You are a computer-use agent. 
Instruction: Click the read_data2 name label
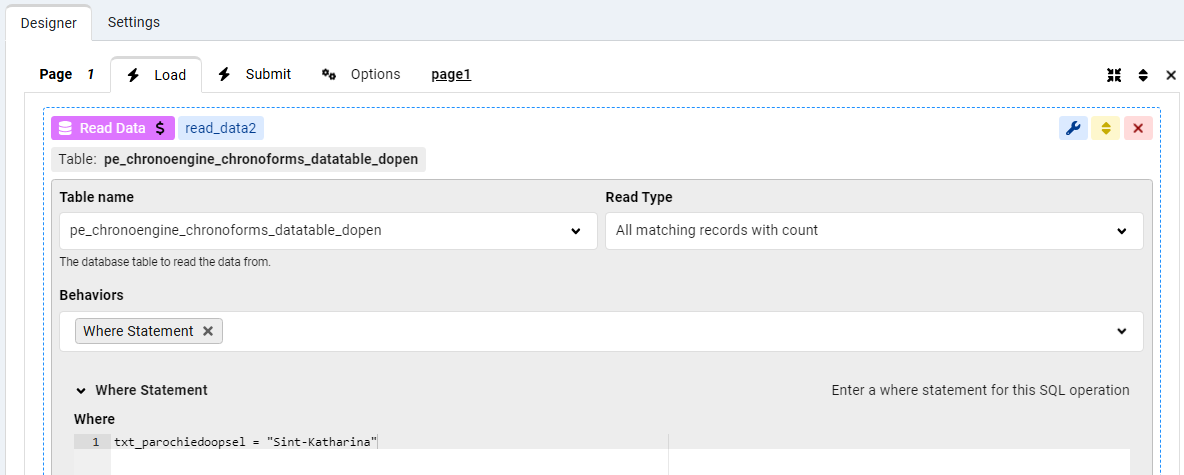[x=221, y=128]
